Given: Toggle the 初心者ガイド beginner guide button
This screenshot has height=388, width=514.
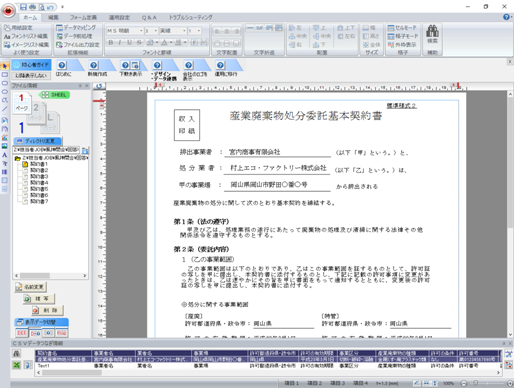Looking at the screenshot, I should [31, 65].
